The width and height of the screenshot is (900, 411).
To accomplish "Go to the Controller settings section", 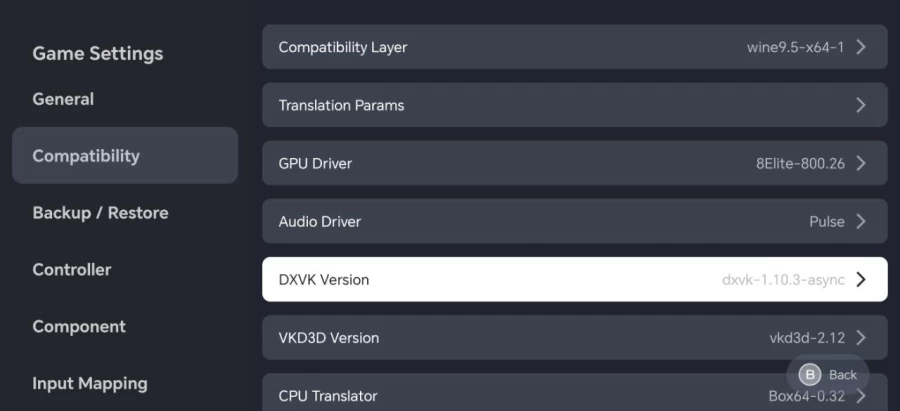I will point(72,270).
